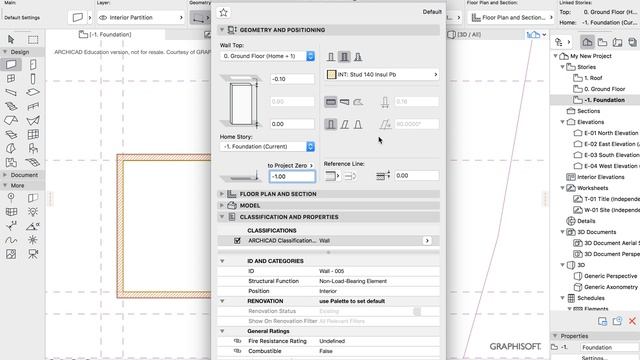Expand the Model panel

pos(222,205)
